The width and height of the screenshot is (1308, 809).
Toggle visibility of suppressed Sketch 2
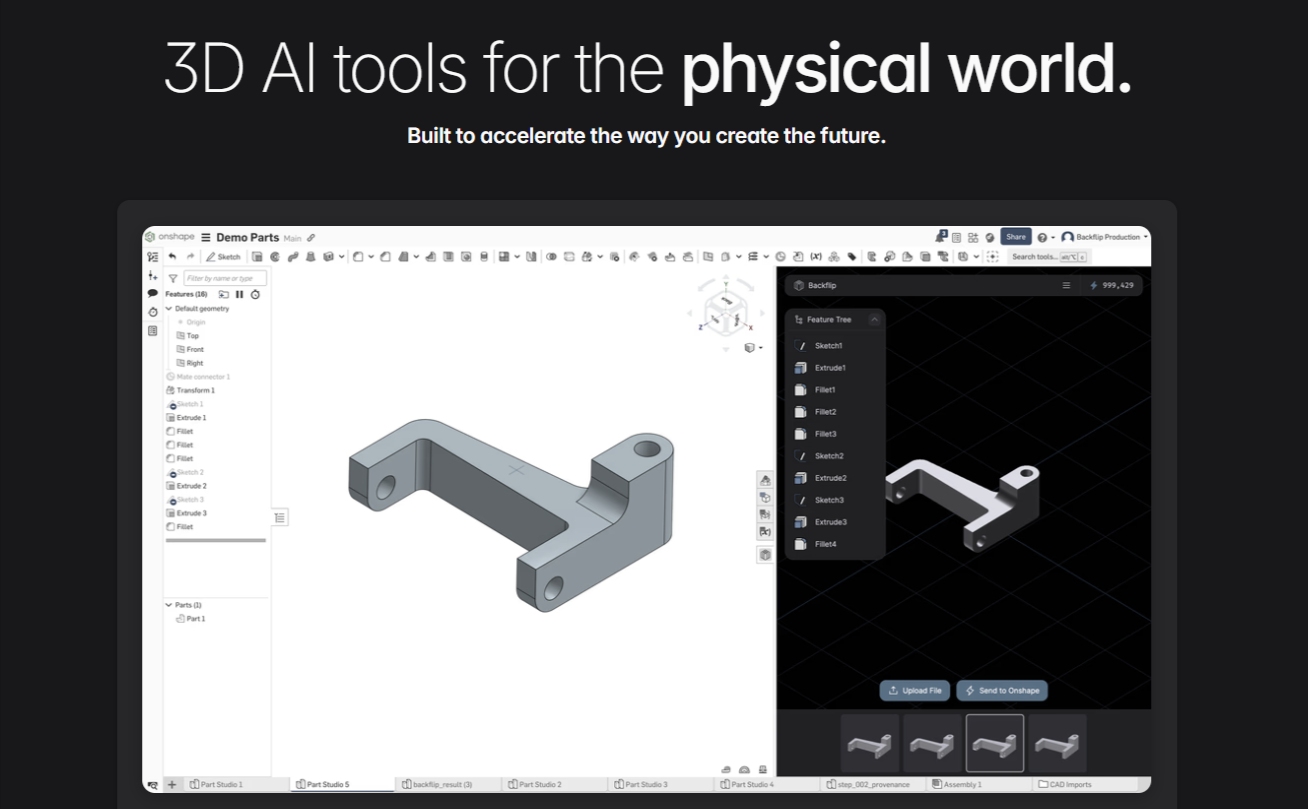(x=172, y=472)
